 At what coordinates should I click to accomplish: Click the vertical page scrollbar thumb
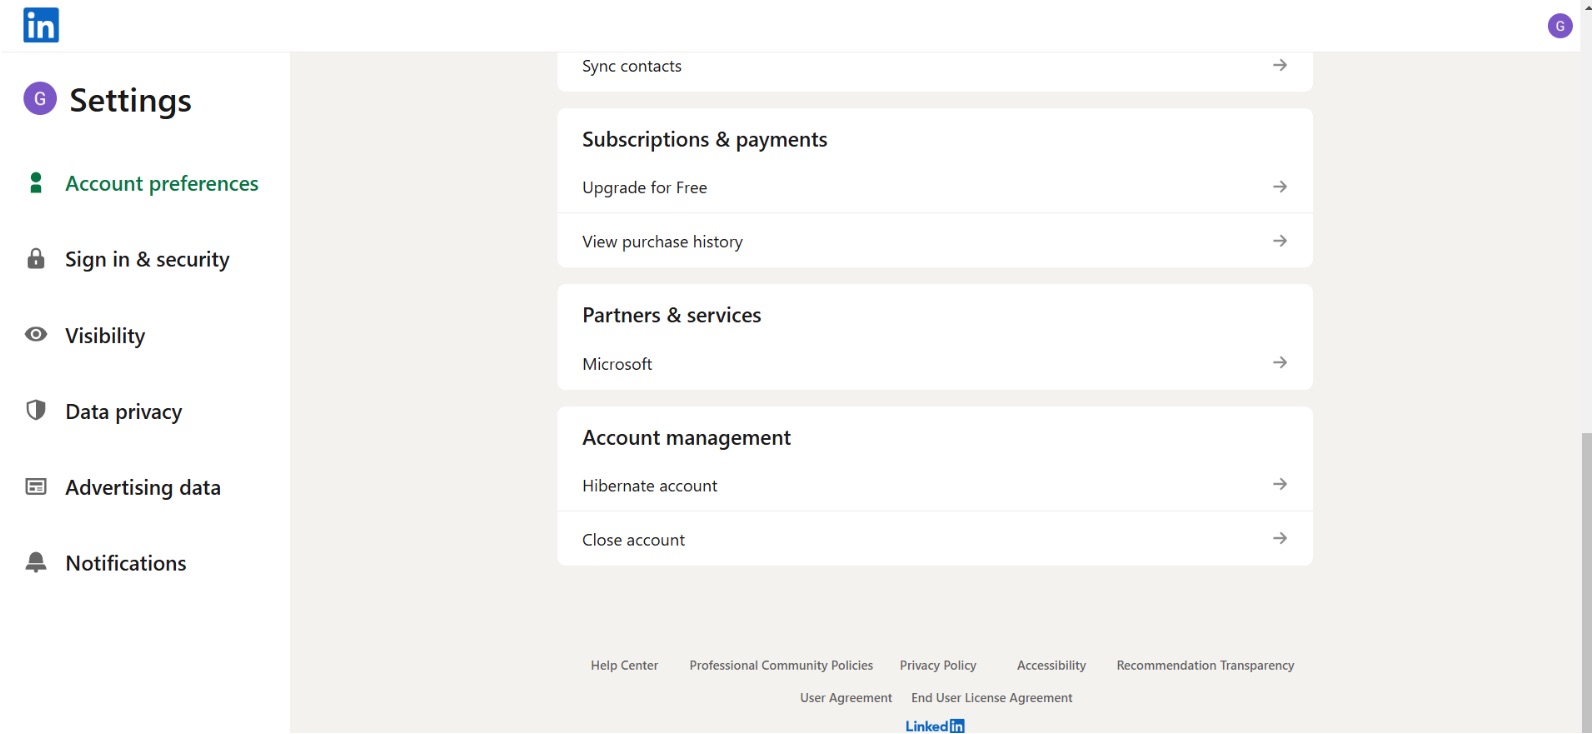(1586, 580)
